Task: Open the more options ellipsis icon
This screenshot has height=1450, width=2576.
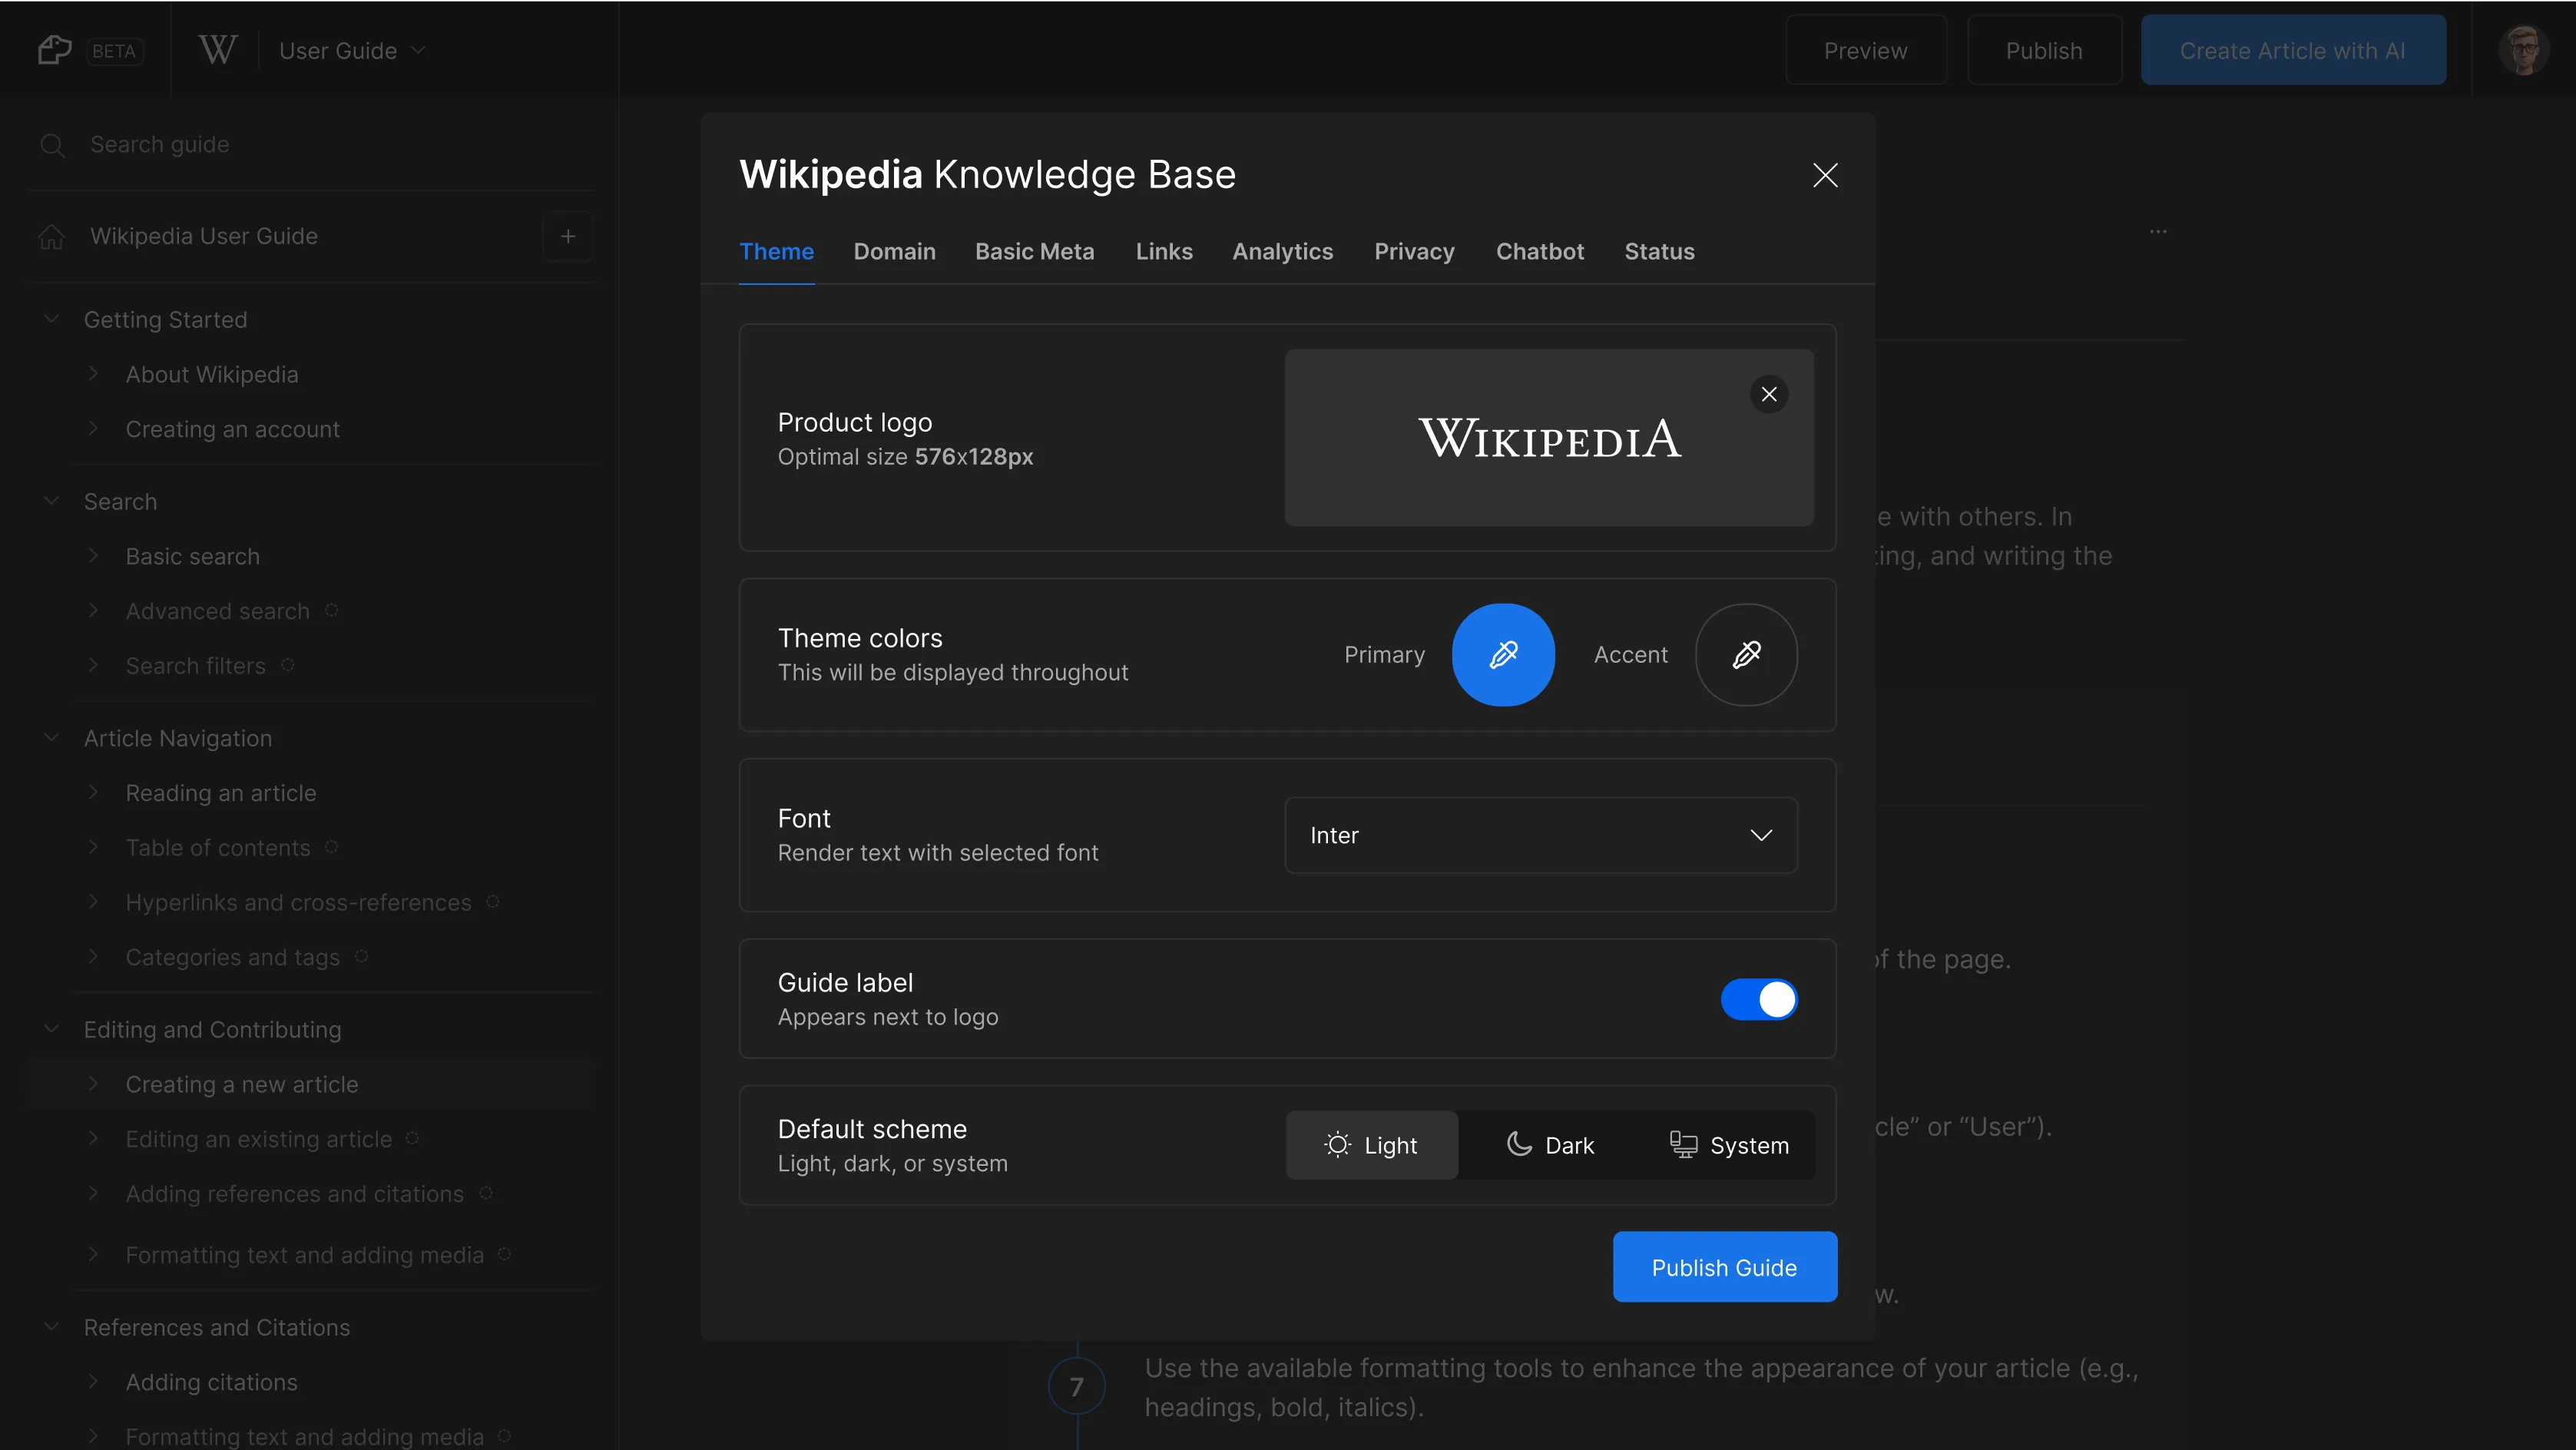Action: (x=2159, y=231)
